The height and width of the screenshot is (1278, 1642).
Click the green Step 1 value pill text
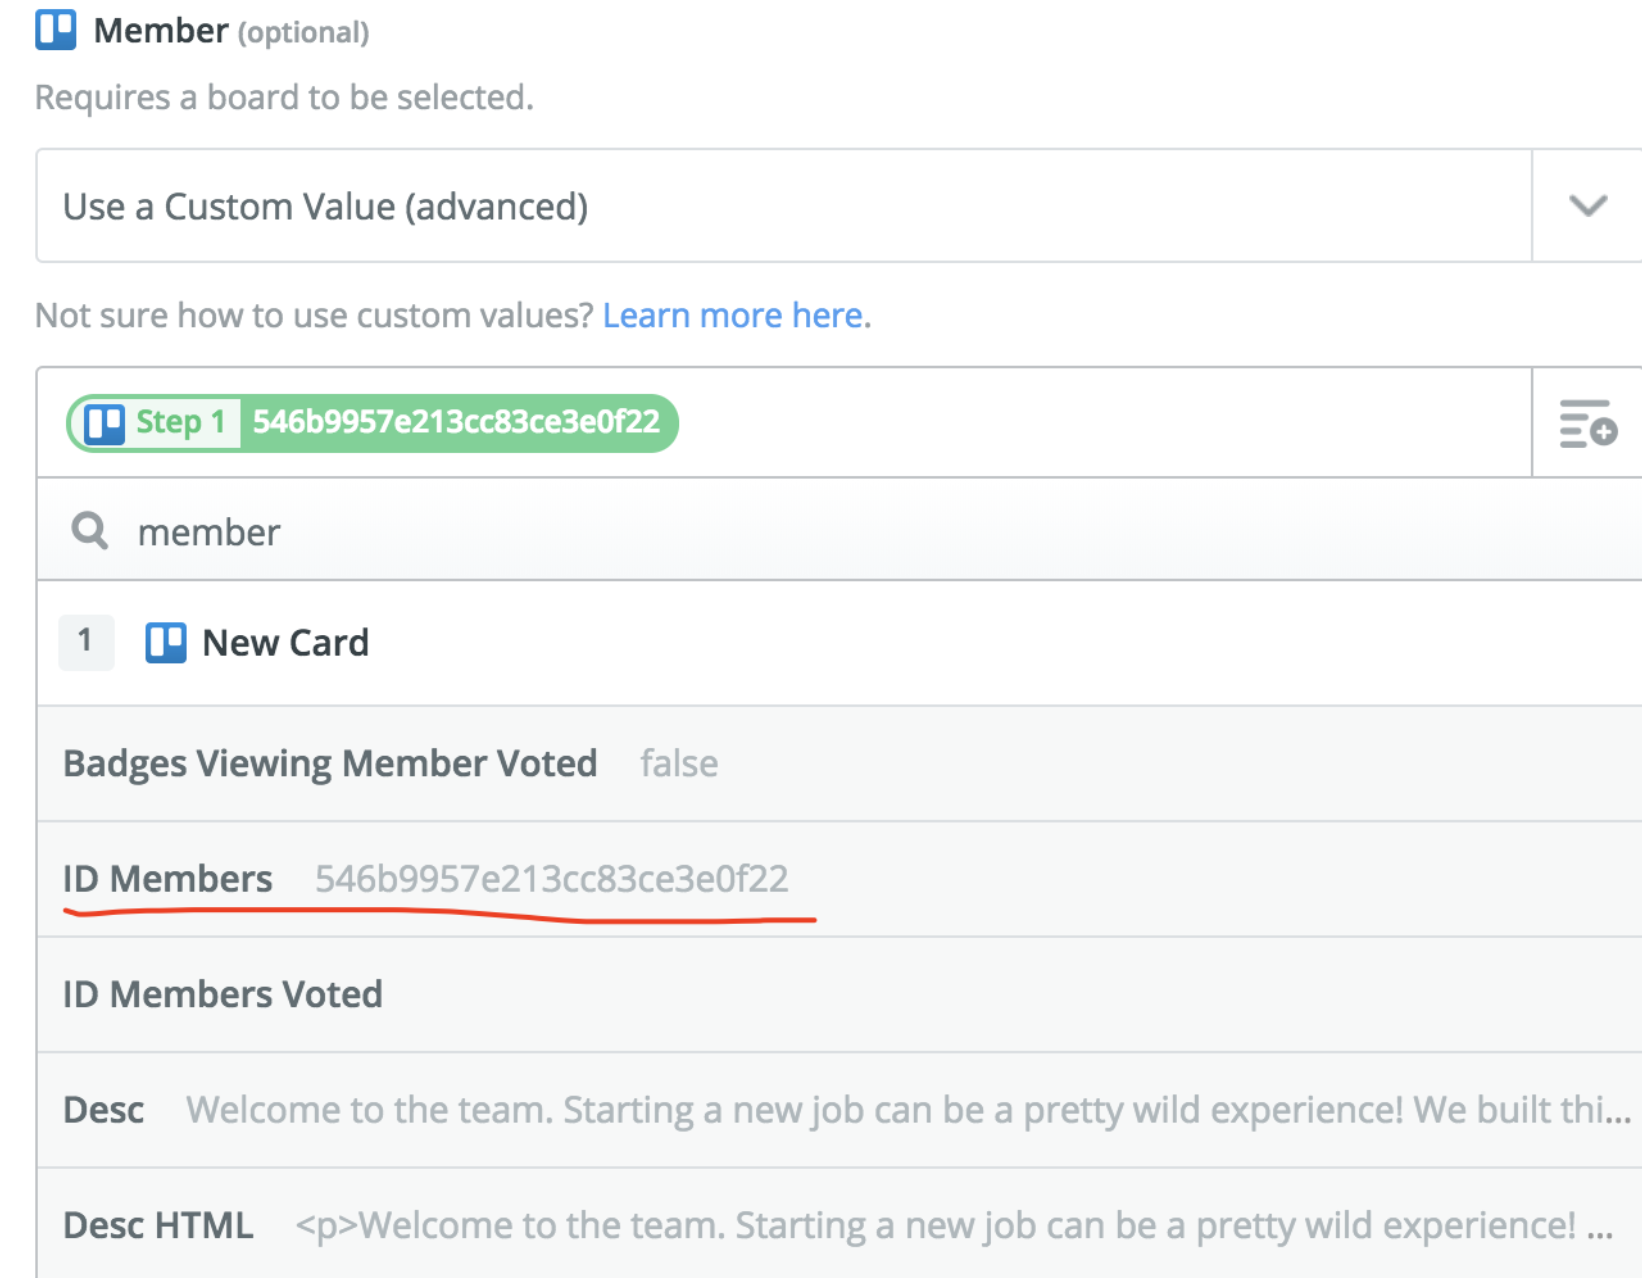pos(456,423)
